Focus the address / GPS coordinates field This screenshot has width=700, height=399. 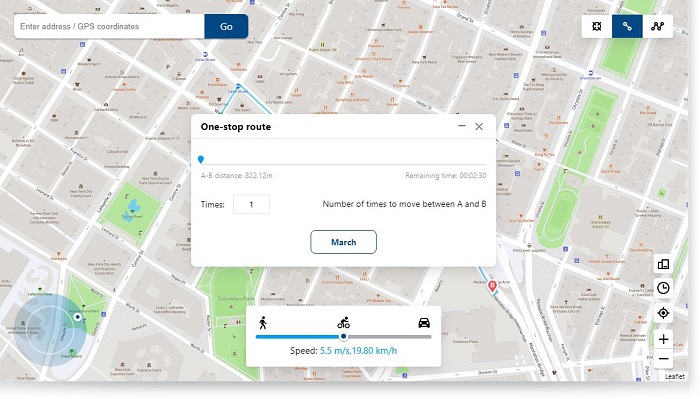pyautogui.click(x=109, y=26)
